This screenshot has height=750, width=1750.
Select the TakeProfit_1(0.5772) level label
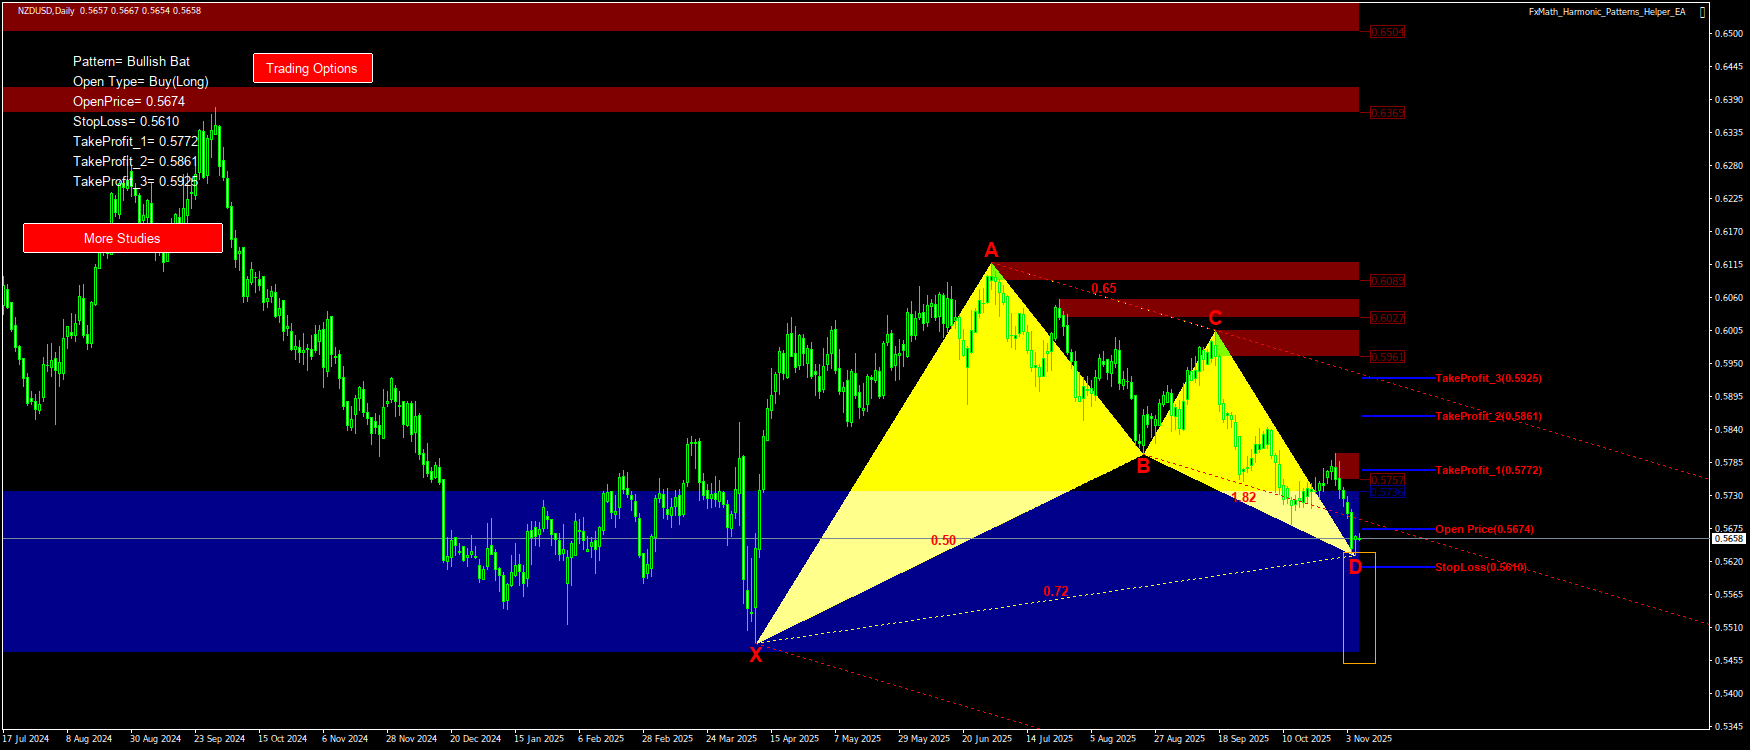[x=1488, y=470]
